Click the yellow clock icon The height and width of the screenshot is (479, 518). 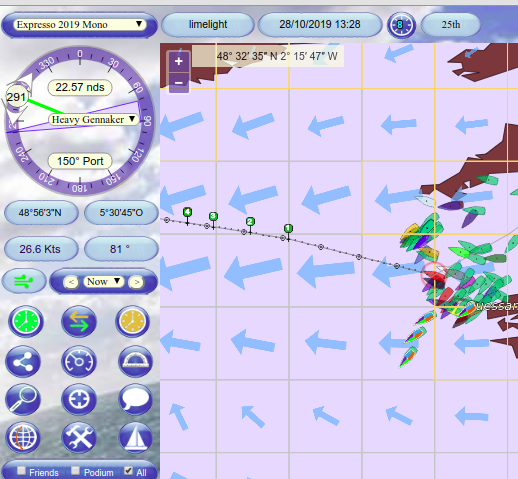tap(132, 321)
